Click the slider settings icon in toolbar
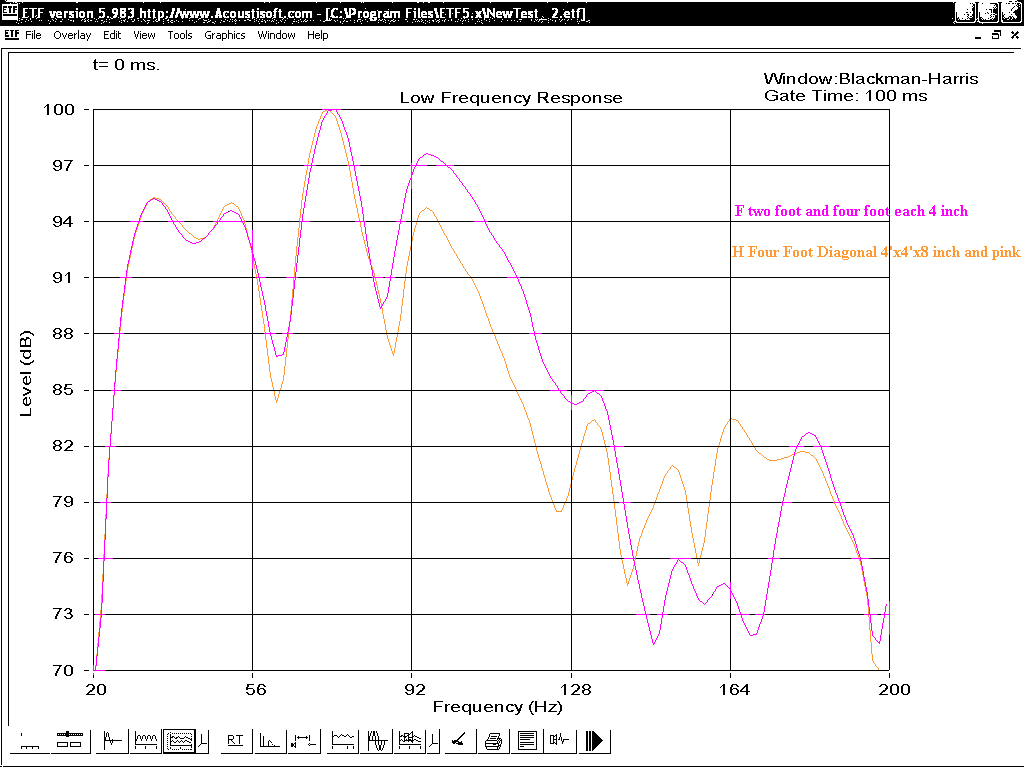Screen dimensions: 1024x768 [x=68, y=741]
